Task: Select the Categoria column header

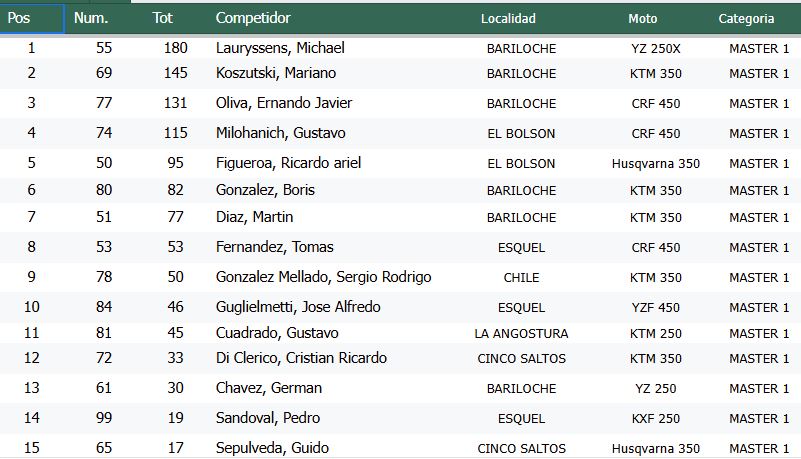Action: click(x=746, y=18)
